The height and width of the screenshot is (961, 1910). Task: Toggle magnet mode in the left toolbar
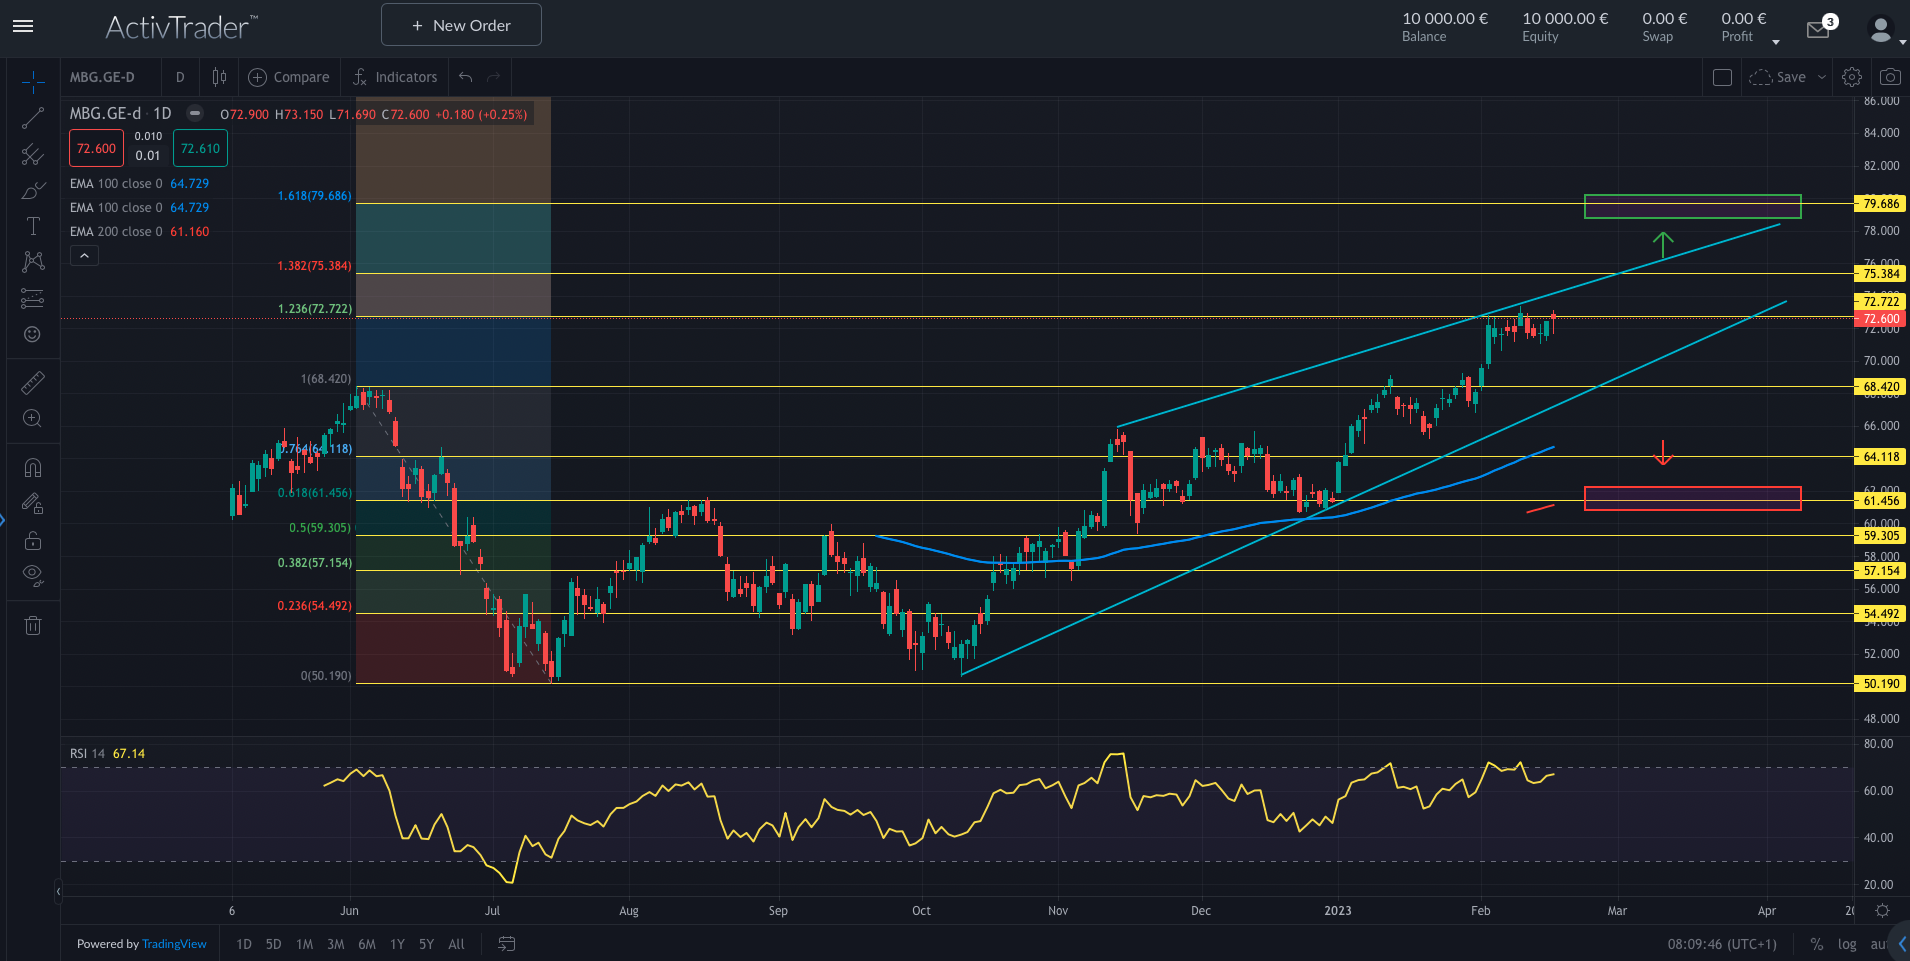[33, 468]
